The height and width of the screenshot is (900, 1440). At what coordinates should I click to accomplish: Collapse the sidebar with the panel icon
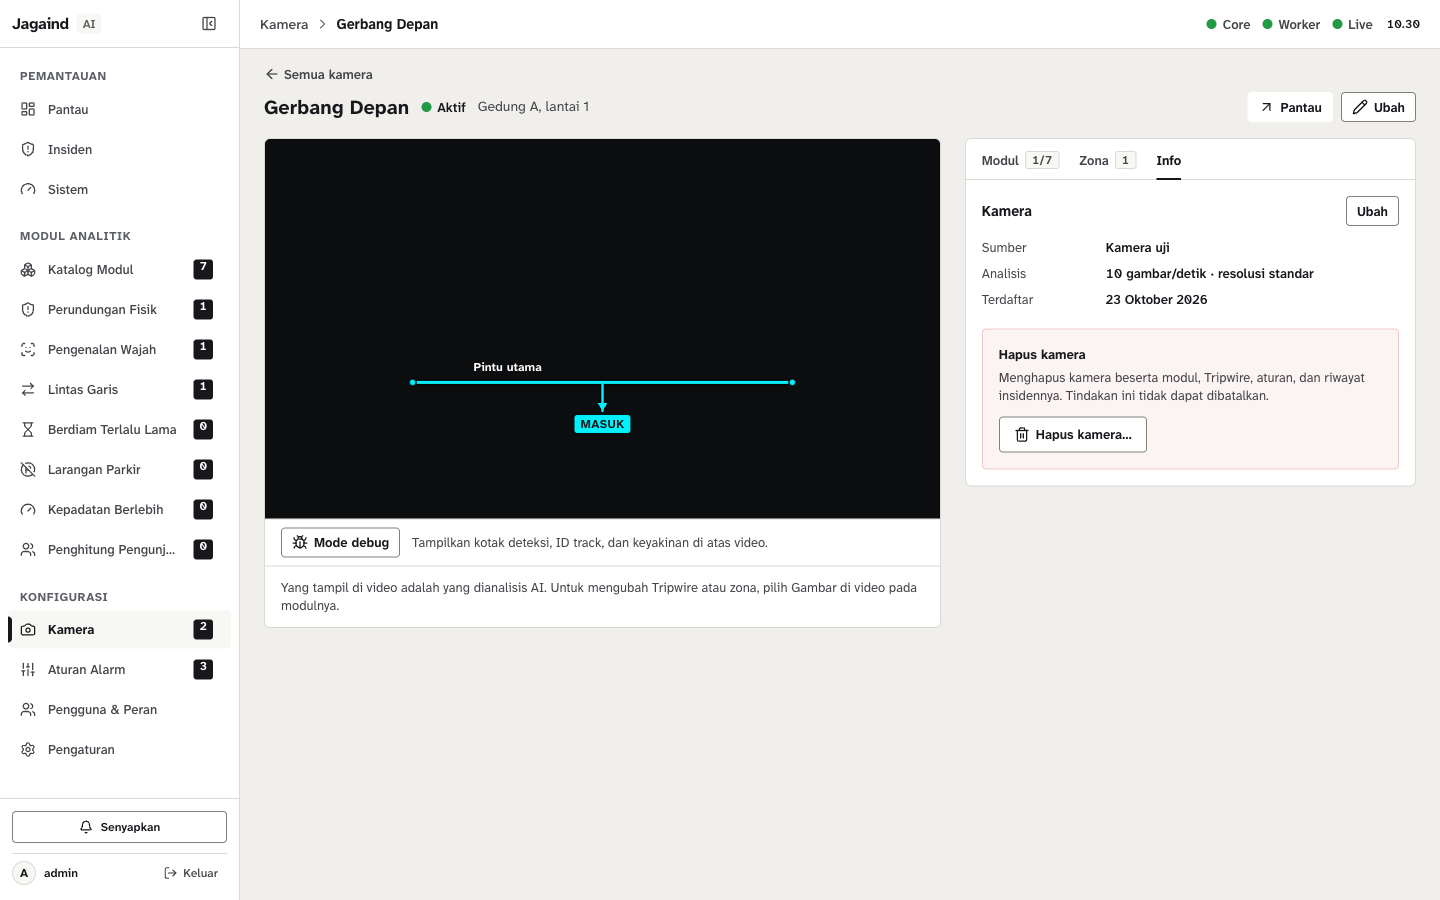tap(209, 24)
